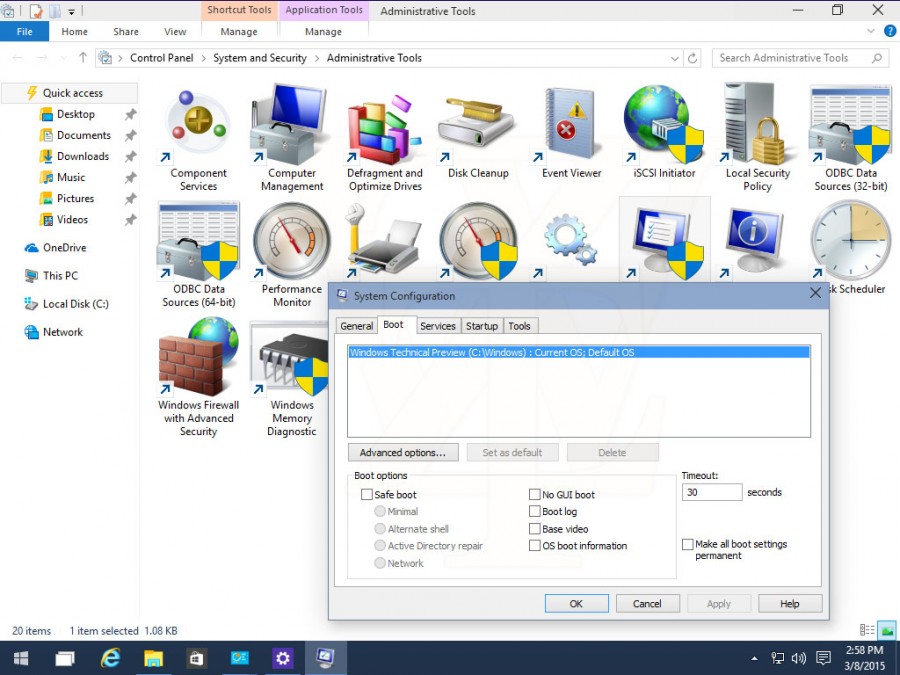Open the View ribbon tab

(x=174, y=32)
